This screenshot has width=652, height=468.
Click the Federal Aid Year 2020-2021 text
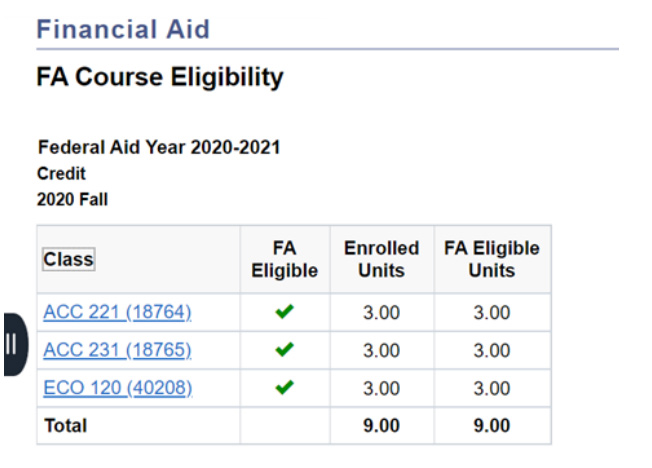point(158,148)
